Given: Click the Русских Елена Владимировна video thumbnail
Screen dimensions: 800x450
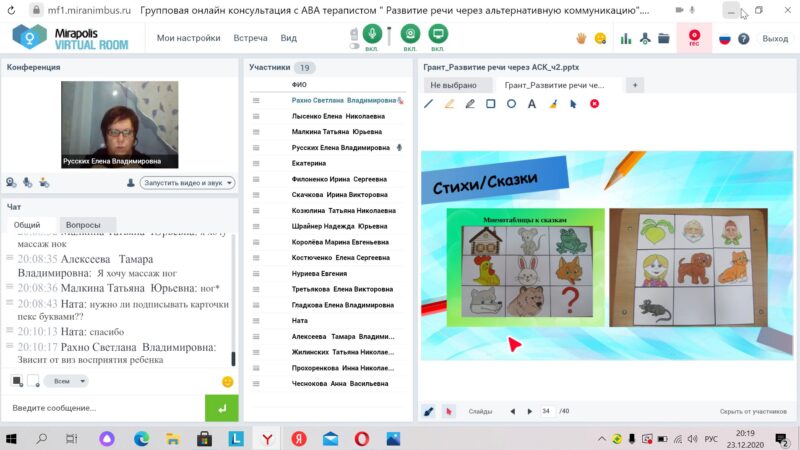Looking at the screenshot, I should (119, 124).
